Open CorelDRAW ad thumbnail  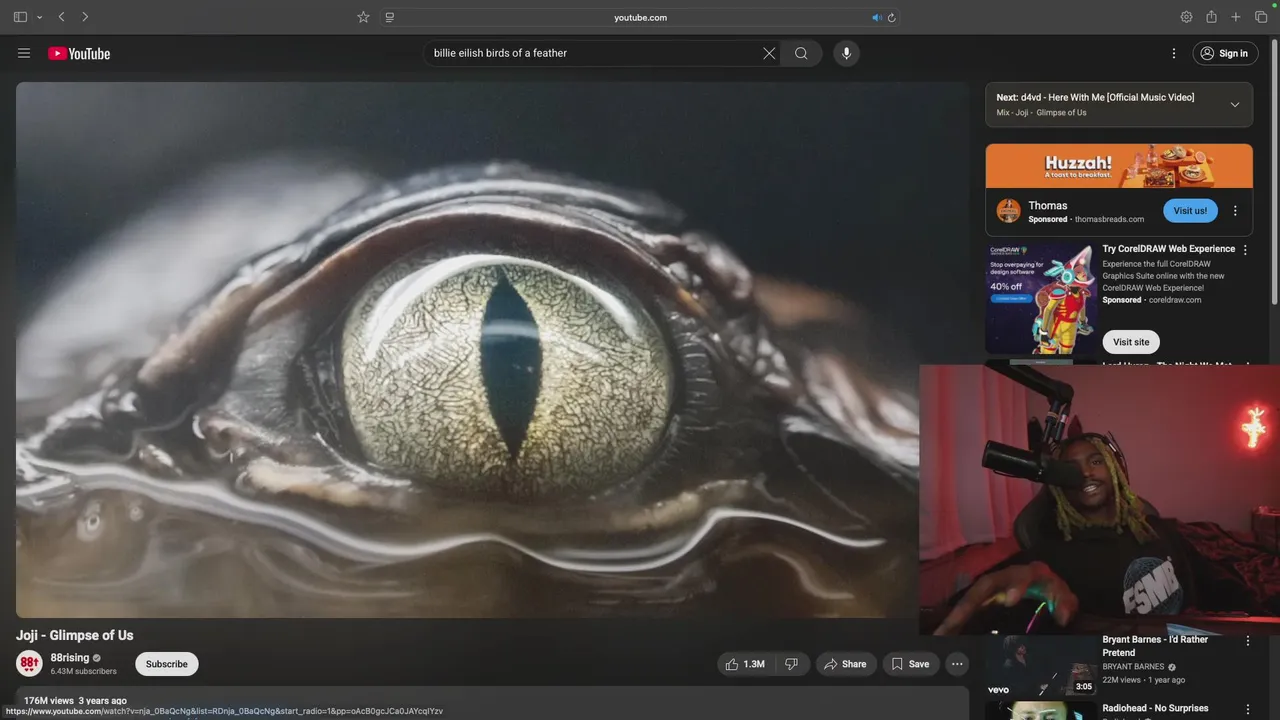point(1041,298)
